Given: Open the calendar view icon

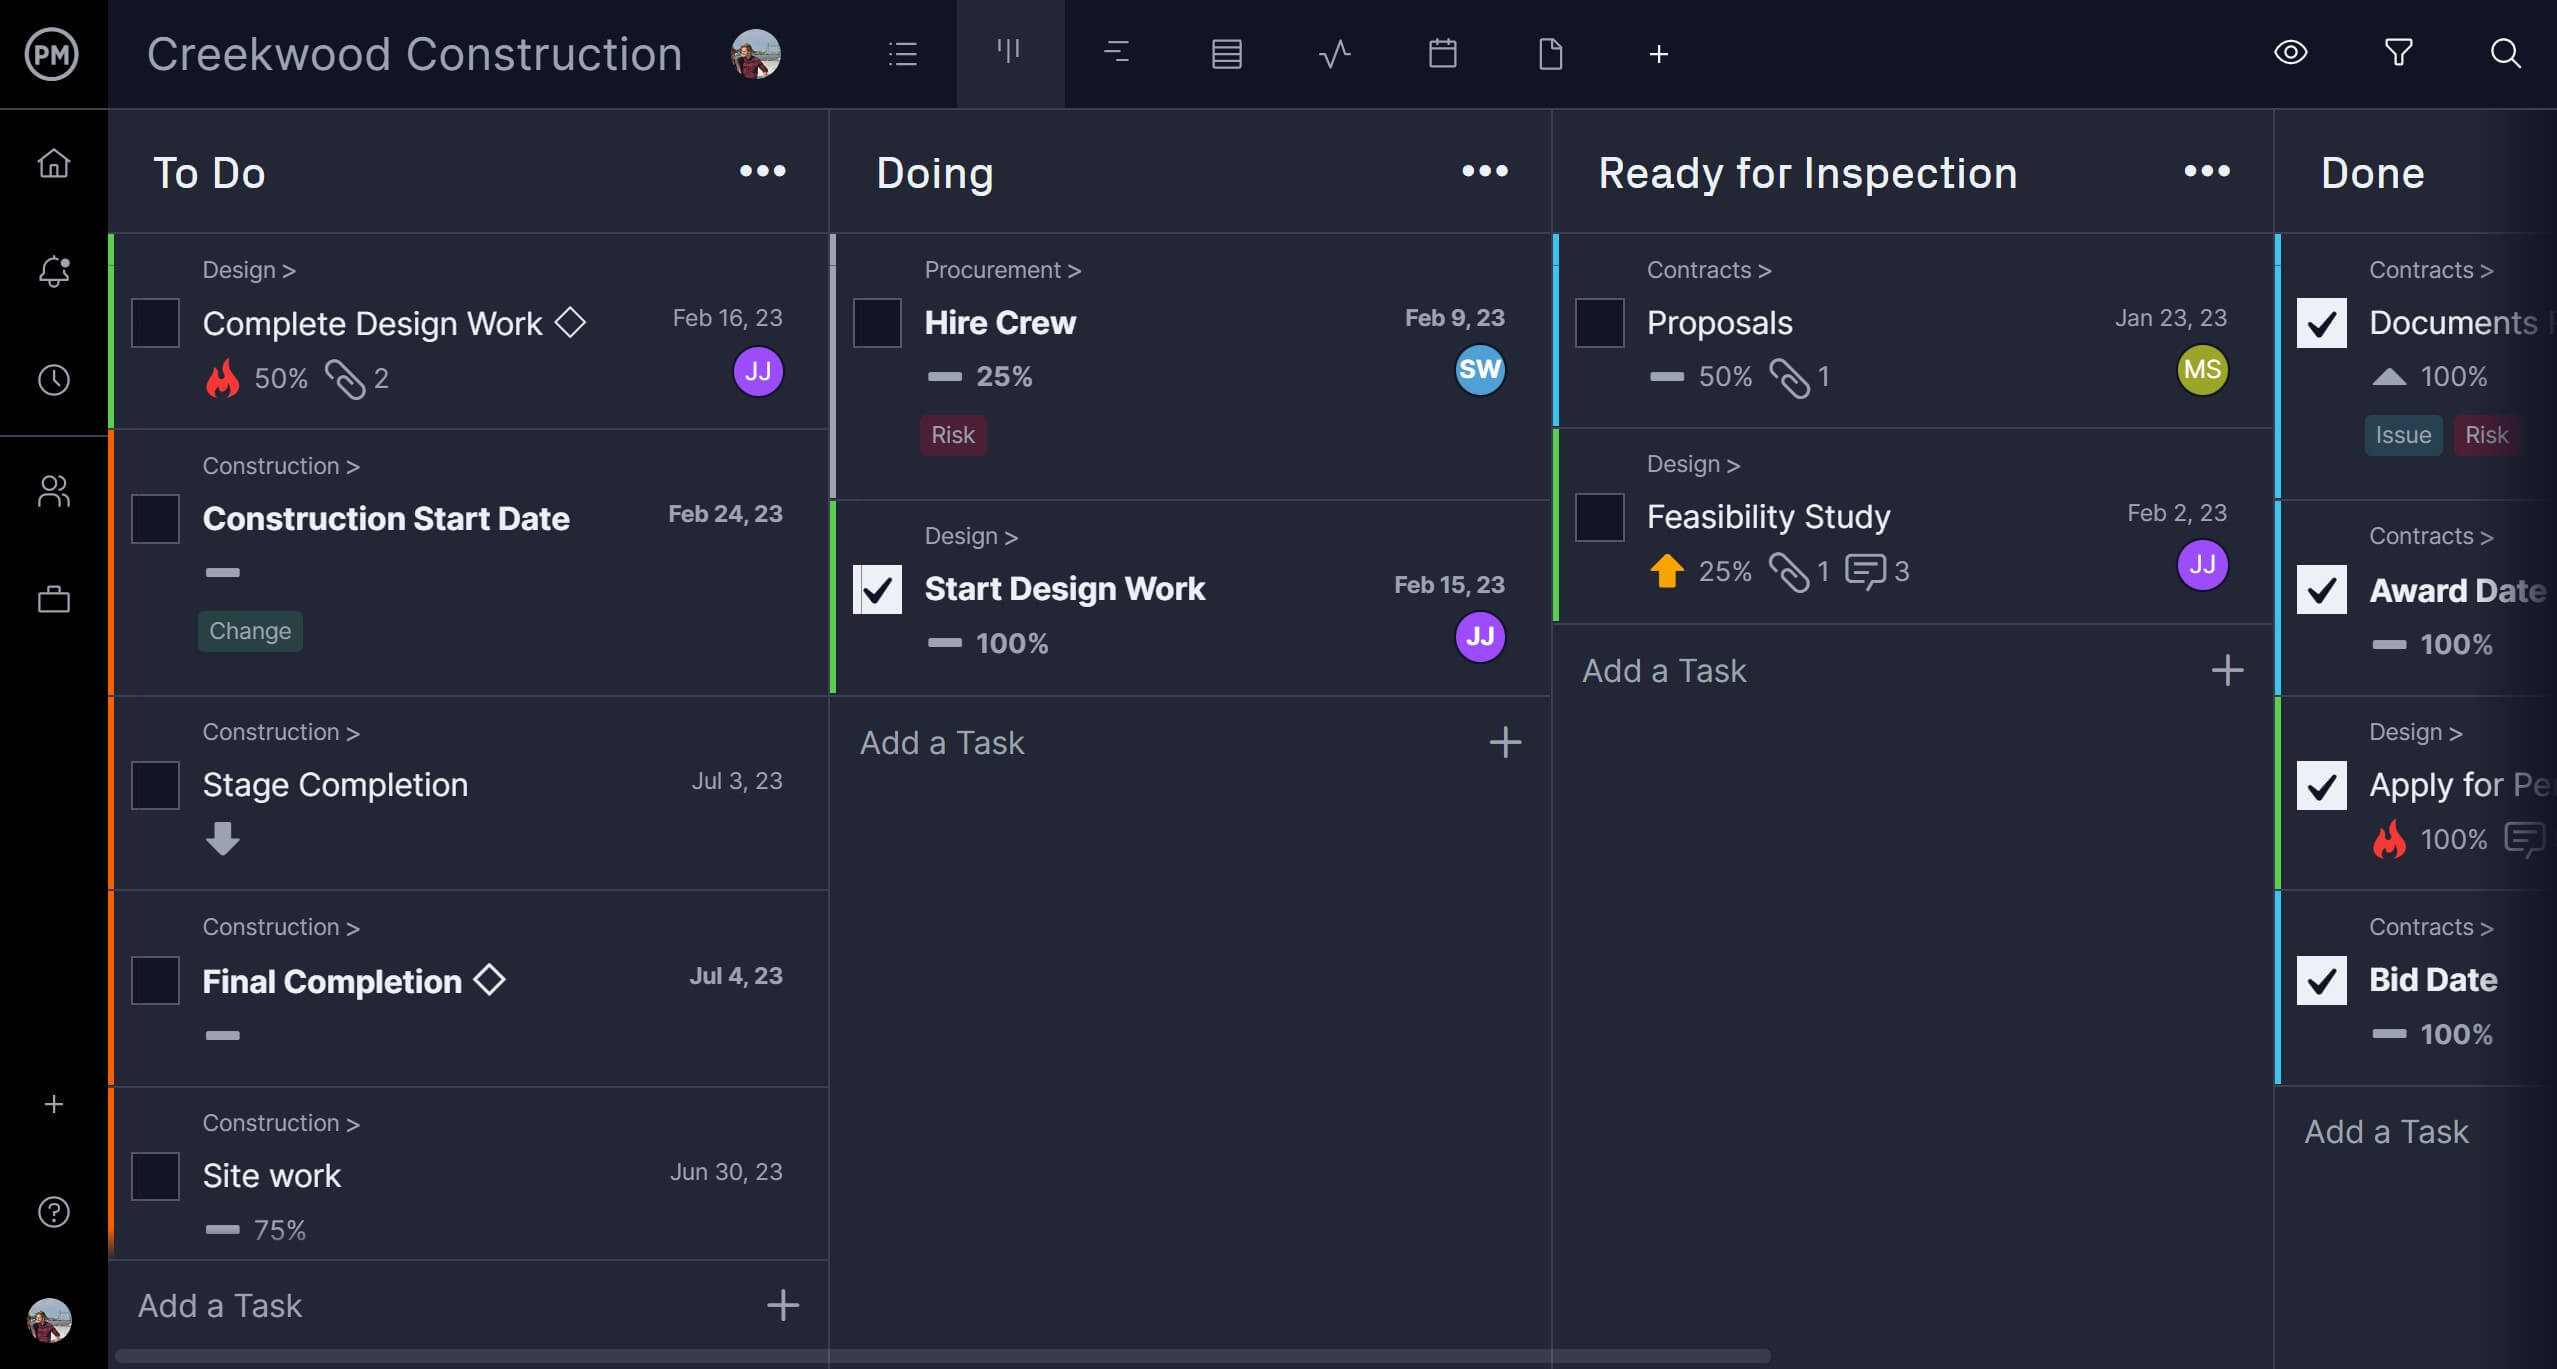Looking at the screenshot, I should tap(1441, 52).
